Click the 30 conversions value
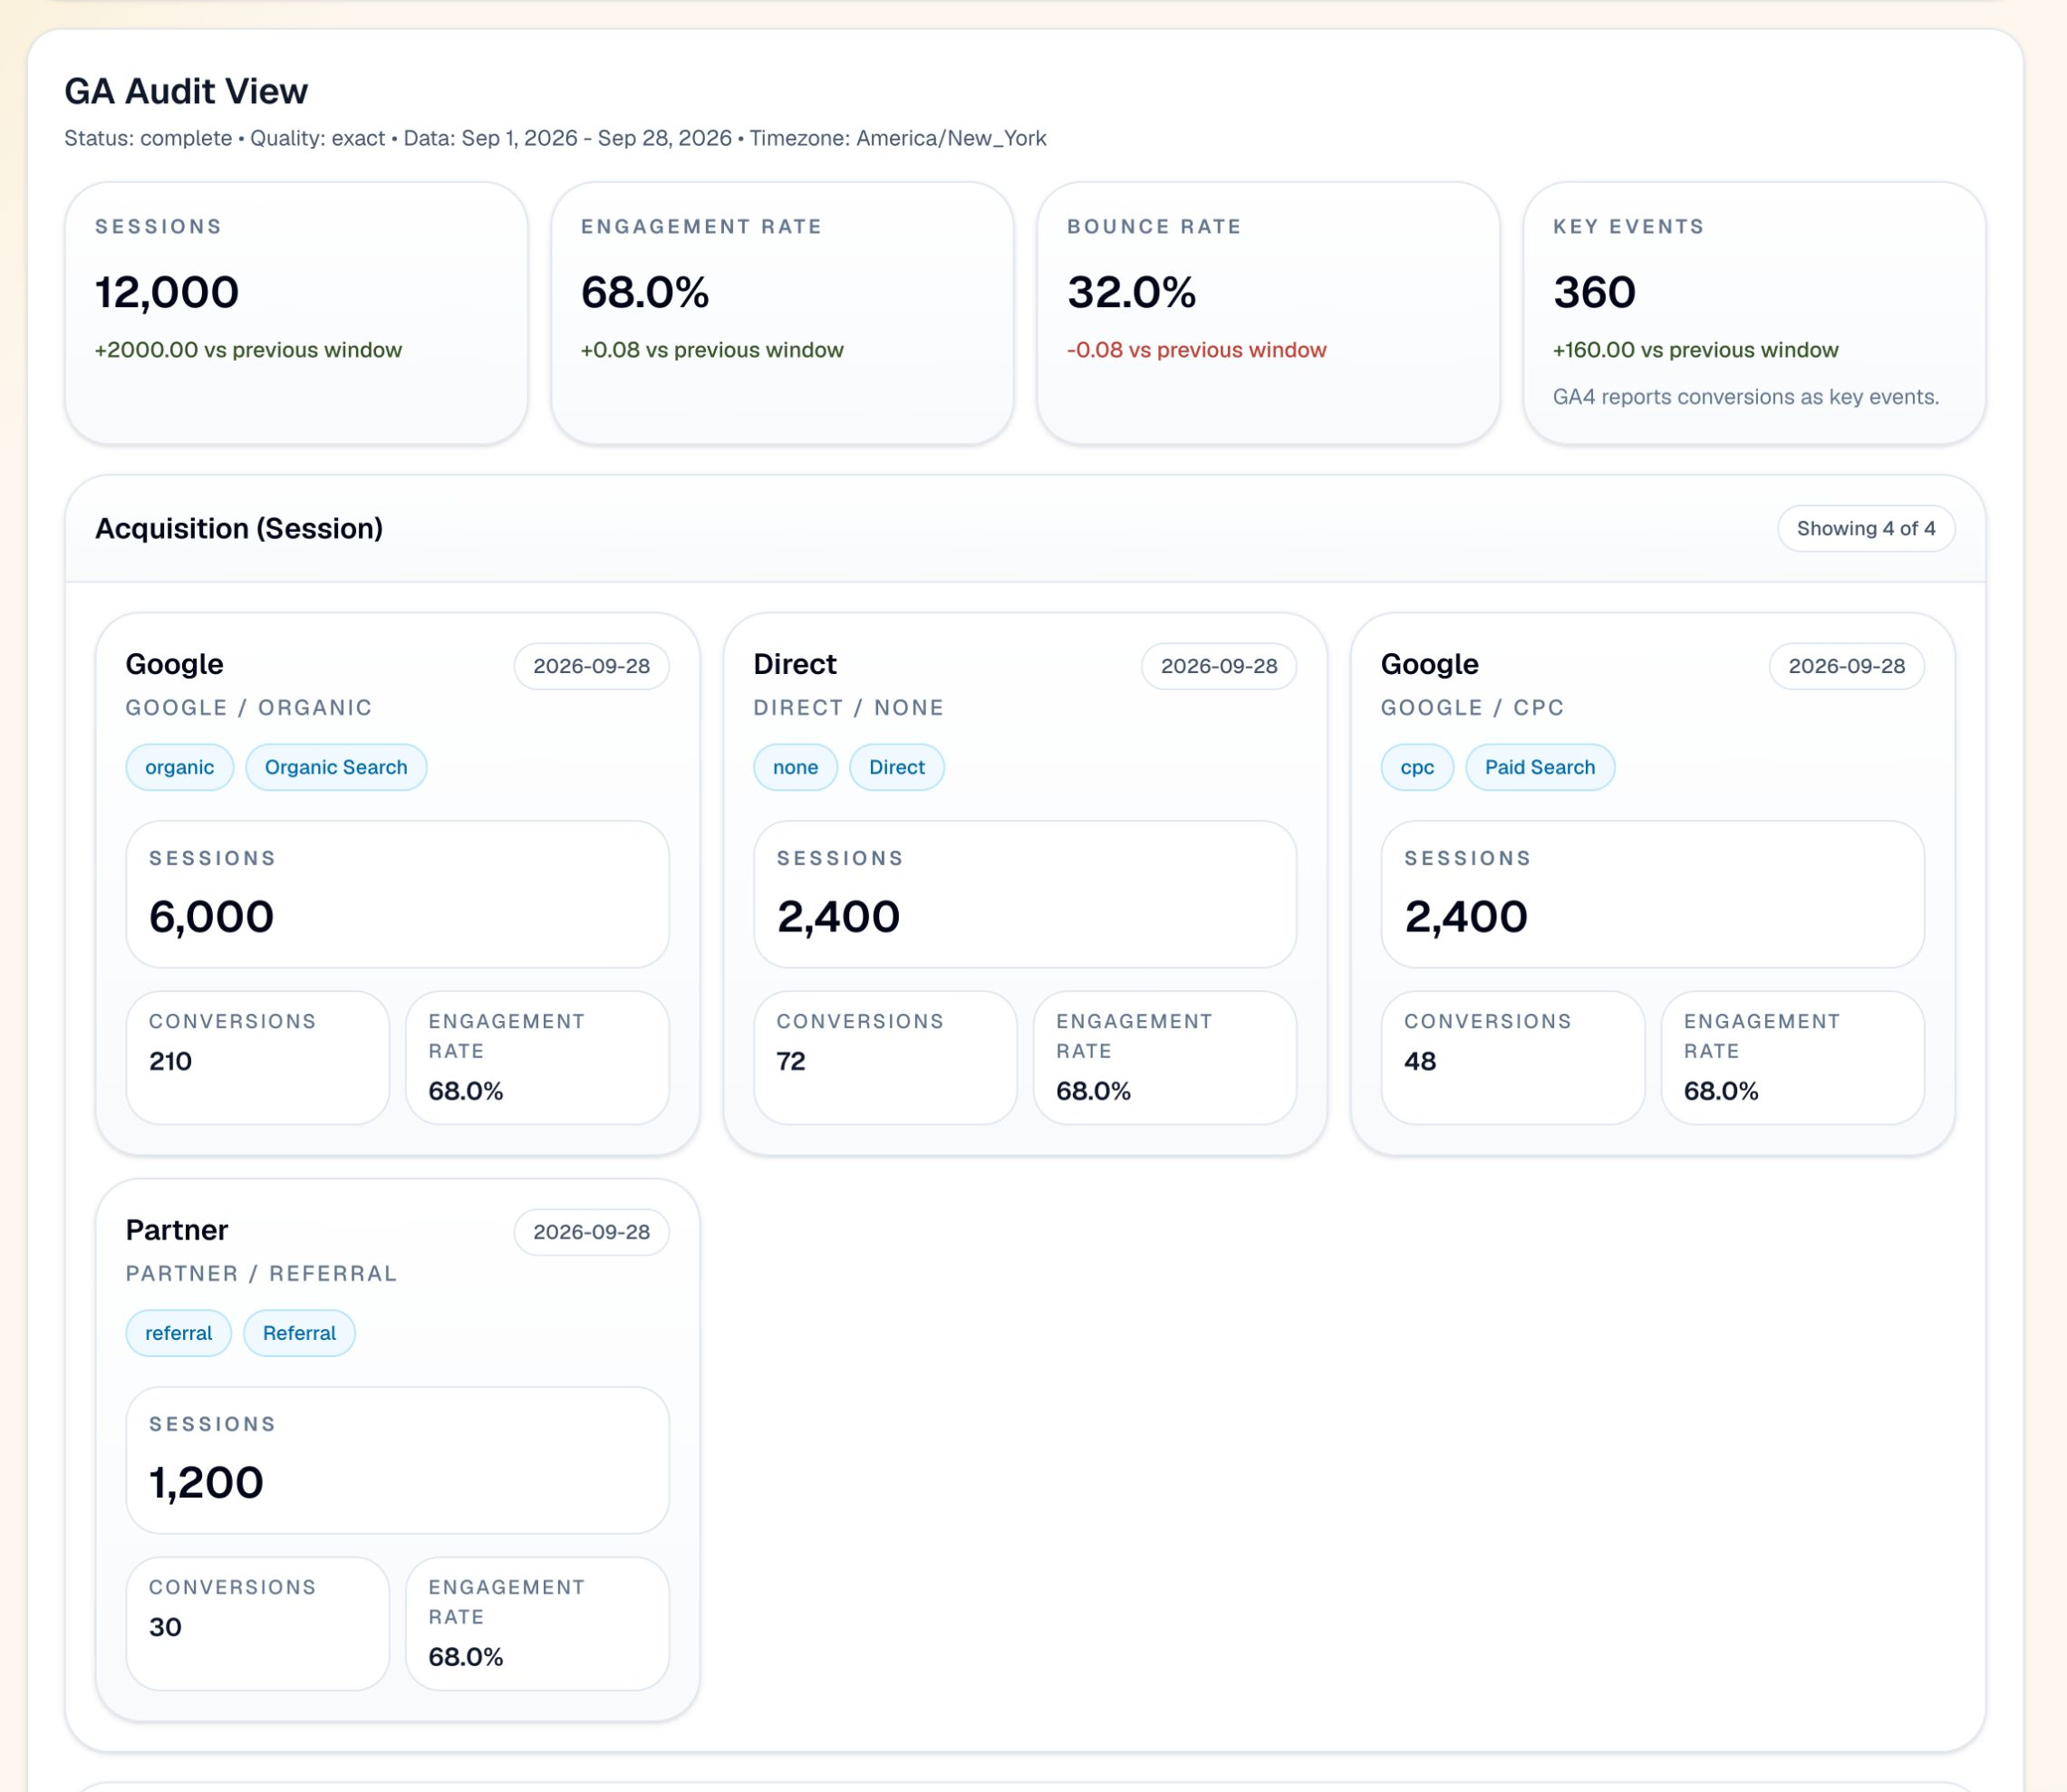This screenshot has height=1792, width=2067. 165,1627
